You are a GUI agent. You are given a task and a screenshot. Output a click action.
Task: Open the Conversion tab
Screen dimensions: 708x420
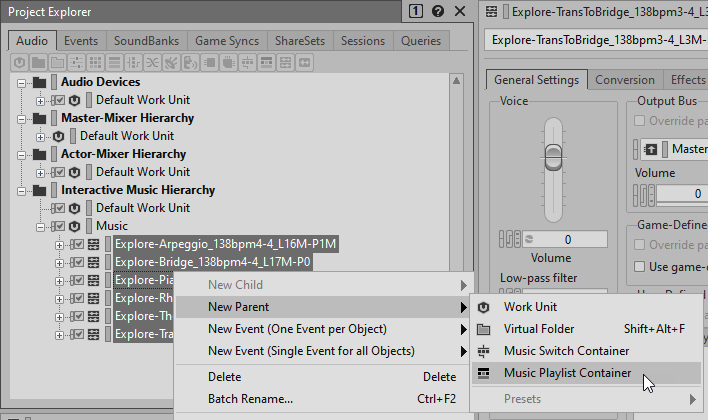pos(625,80)
